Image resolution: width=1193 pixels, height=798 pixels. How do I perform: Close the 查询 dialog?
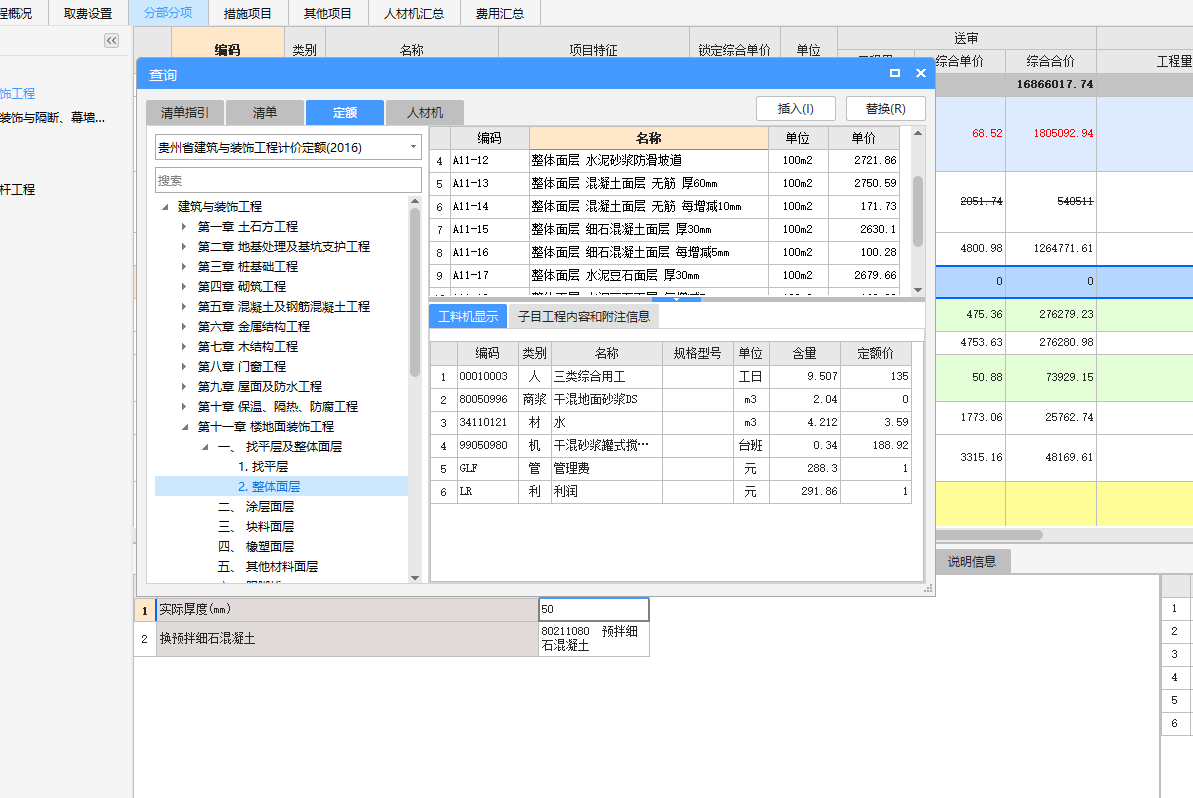click(921, 73)
